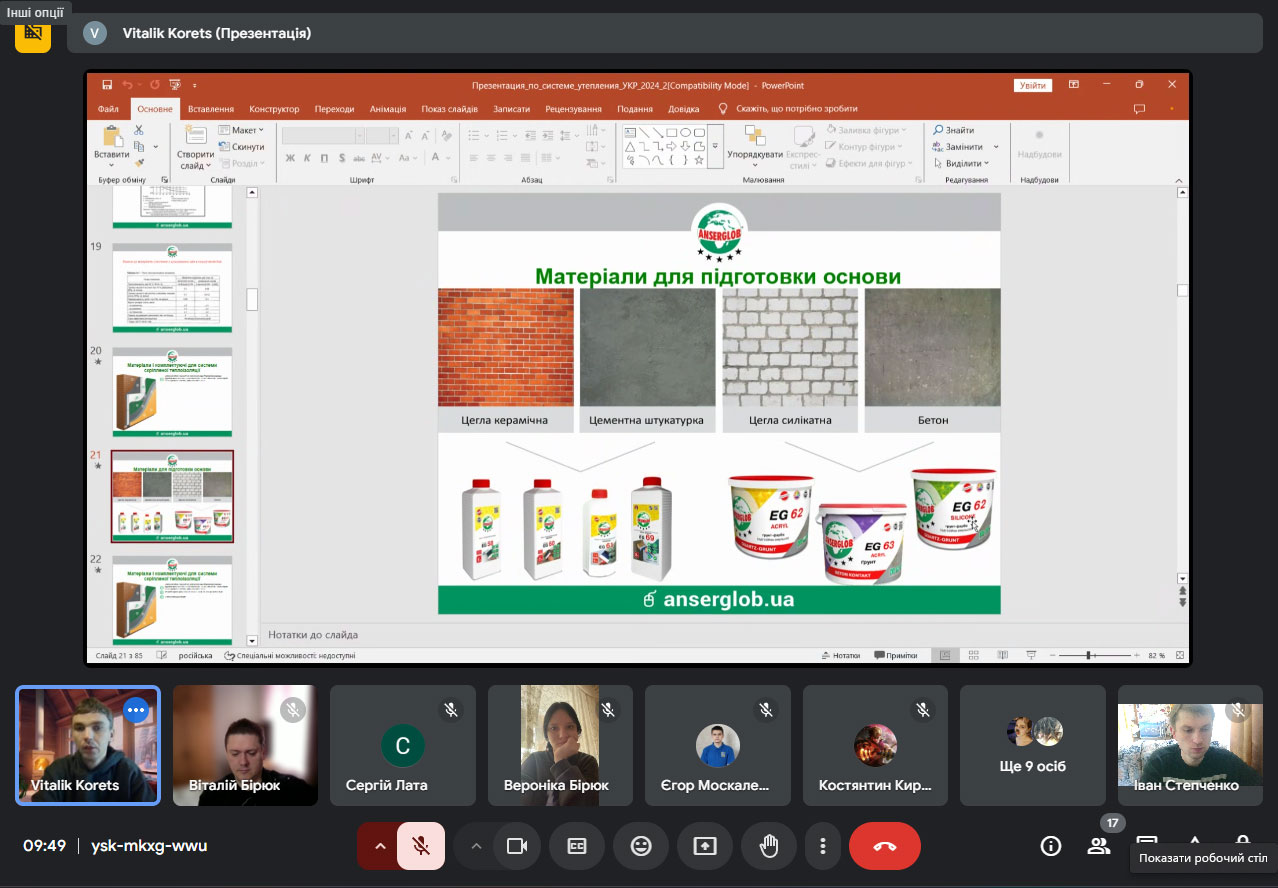Toggle Comments (Примітки) pane in status bar
Screen dimensions: 1278x888
896,655
